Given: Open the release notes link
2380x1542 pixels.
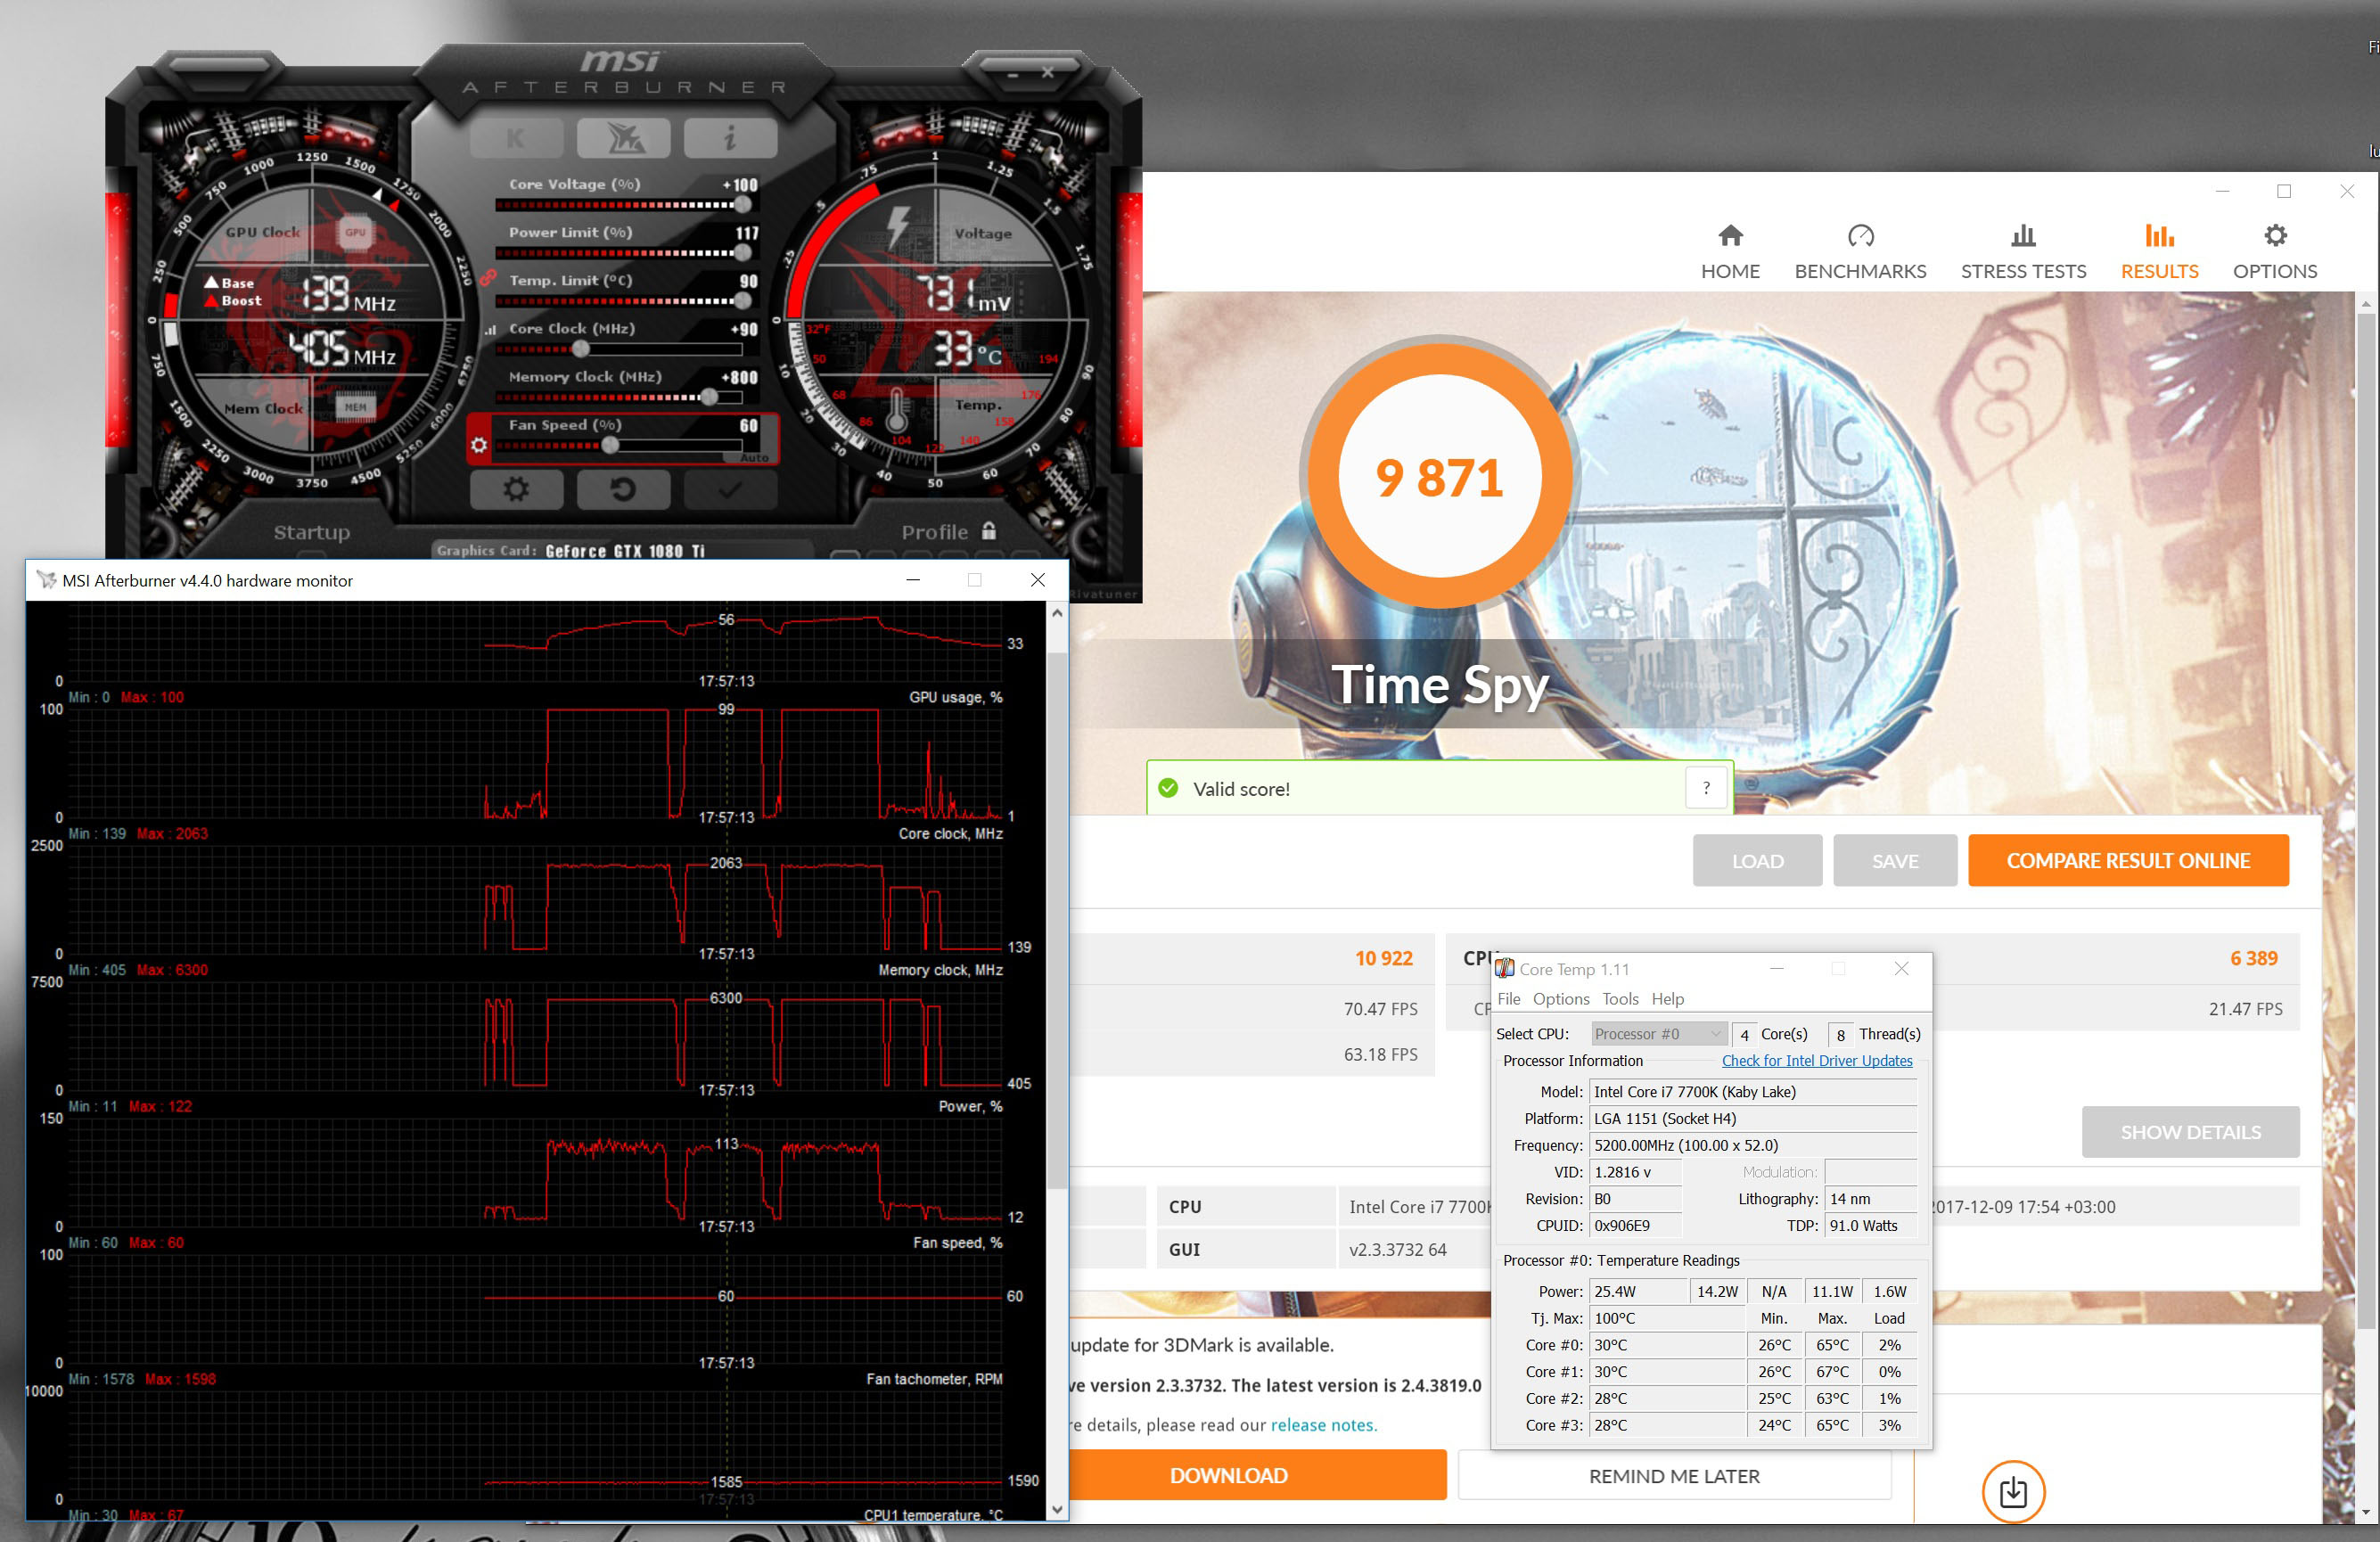Looking at the screenshot, I should pos(1323,1425).
